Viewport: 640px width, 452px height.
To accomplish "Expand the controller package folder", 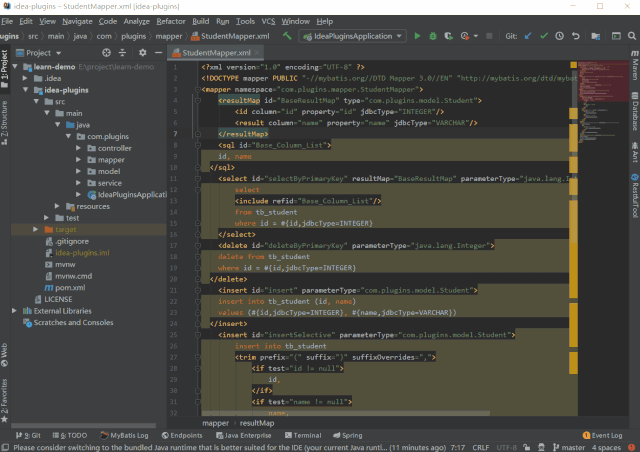I will pos(79,148).
